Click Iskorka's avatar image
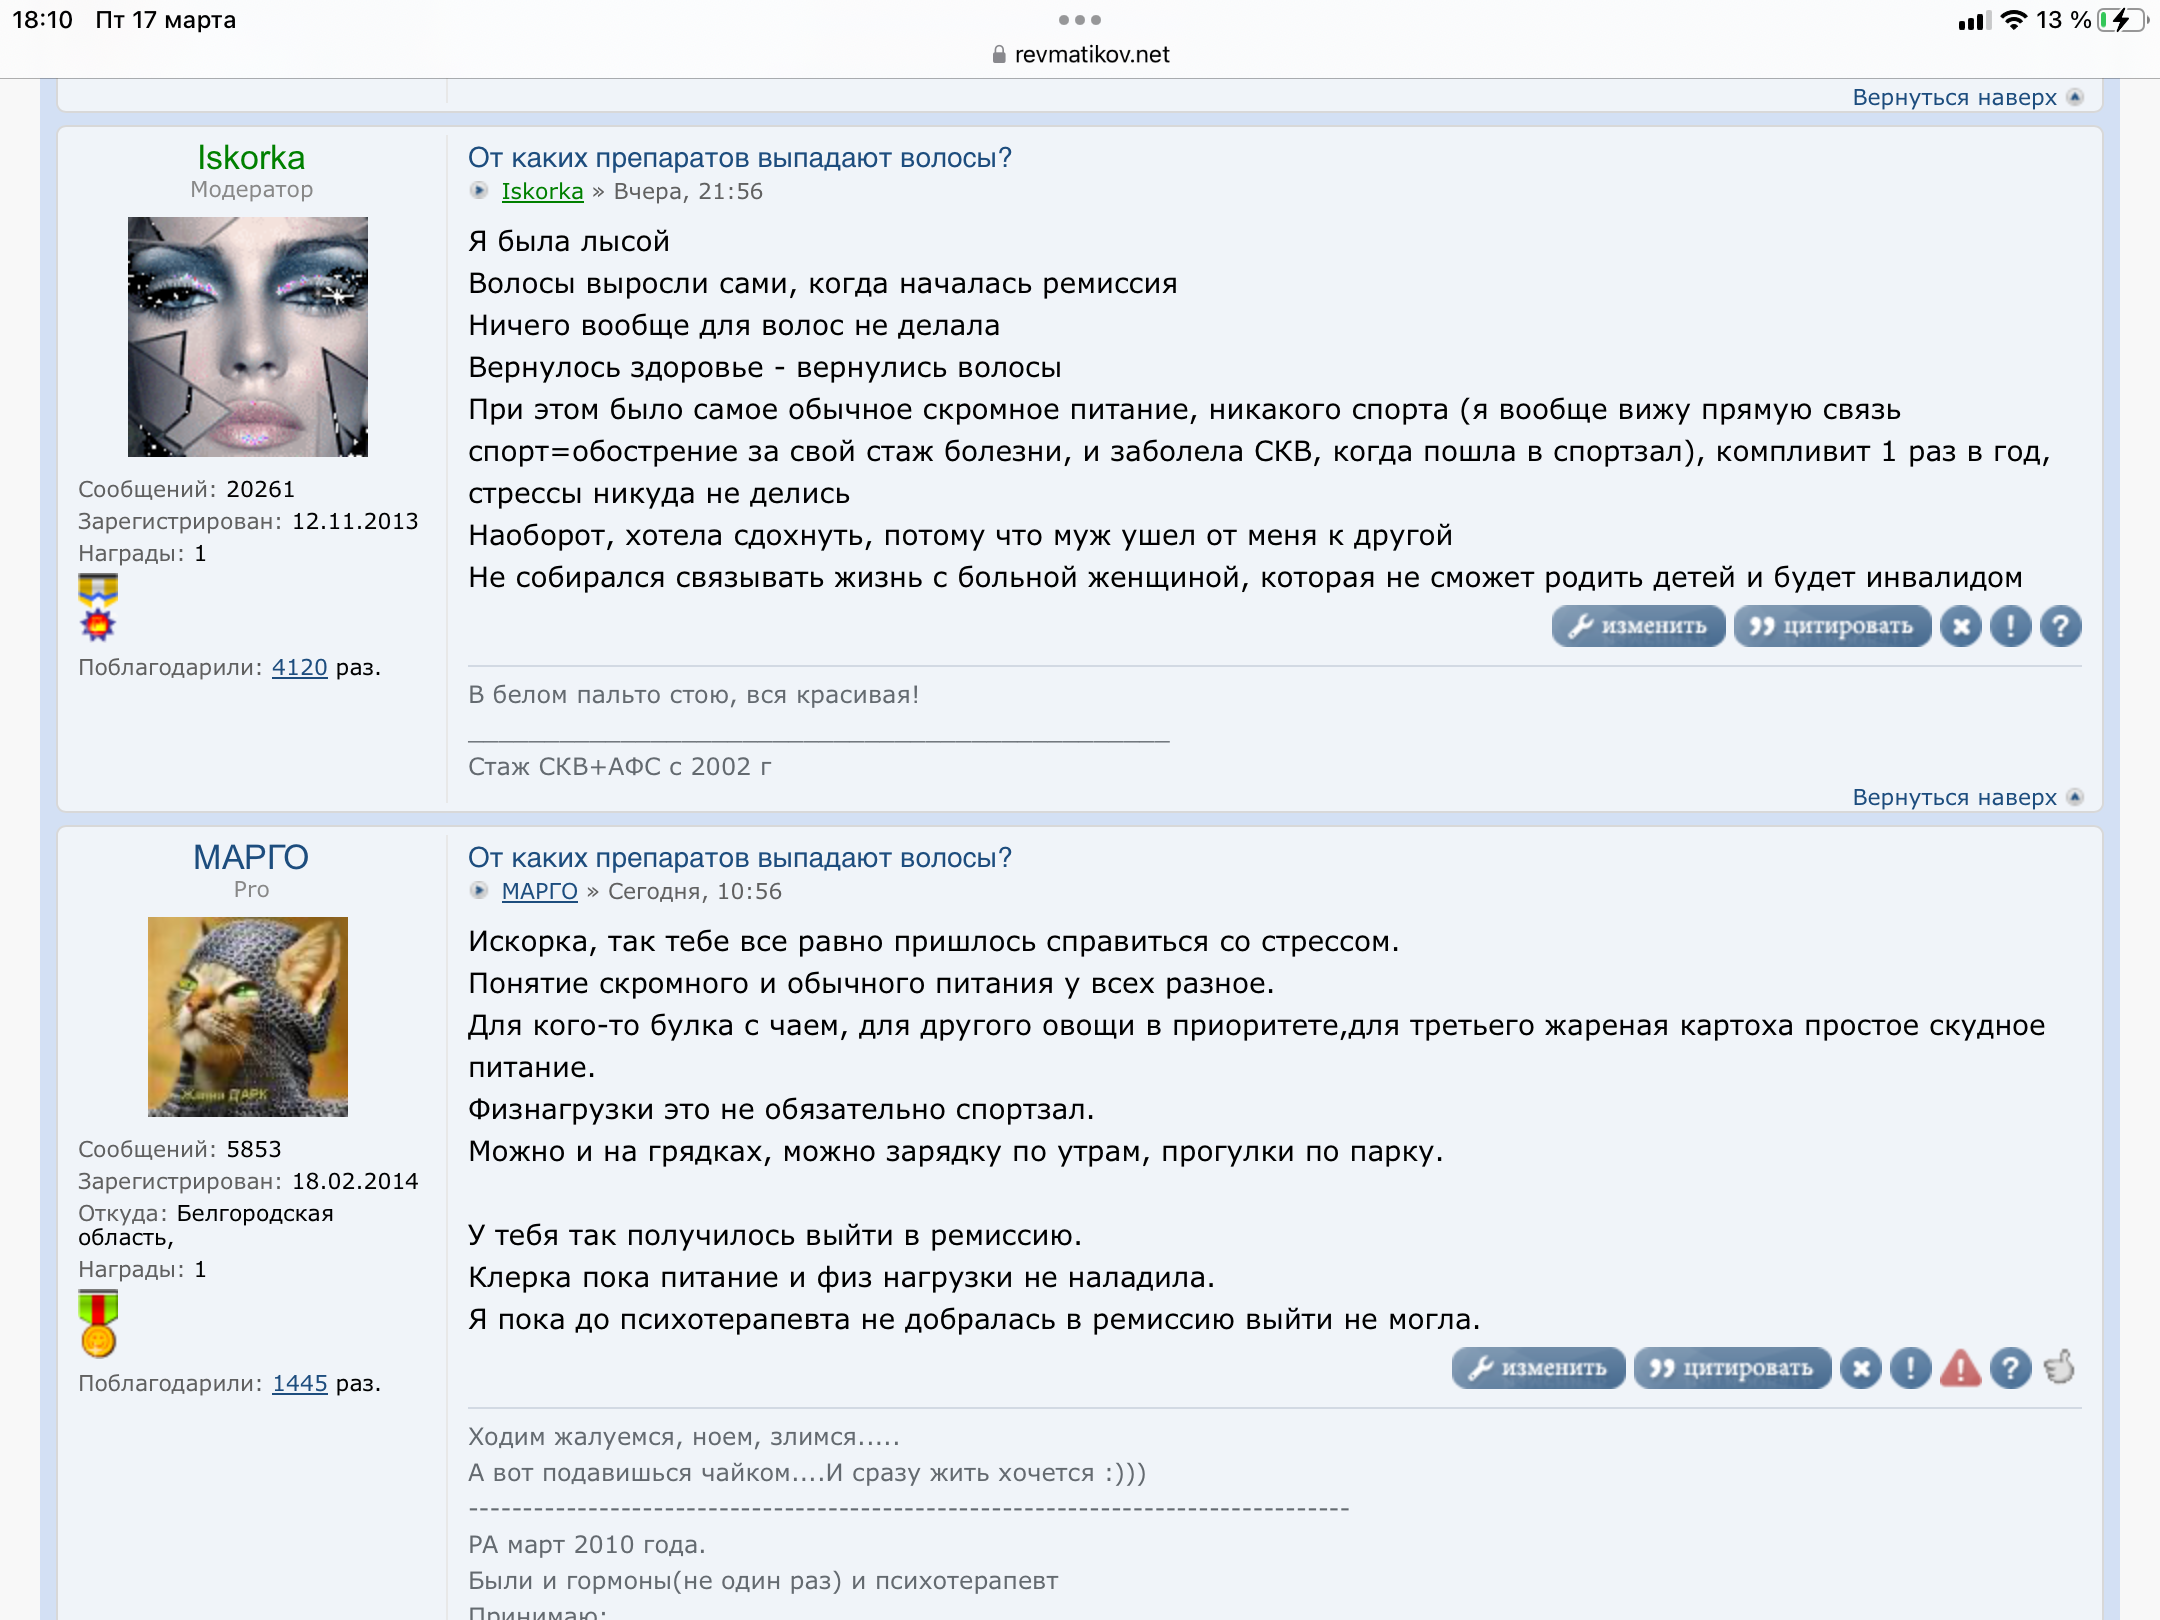The width and height of the screenshot is (2160, 1620). (x=248, y=337)
